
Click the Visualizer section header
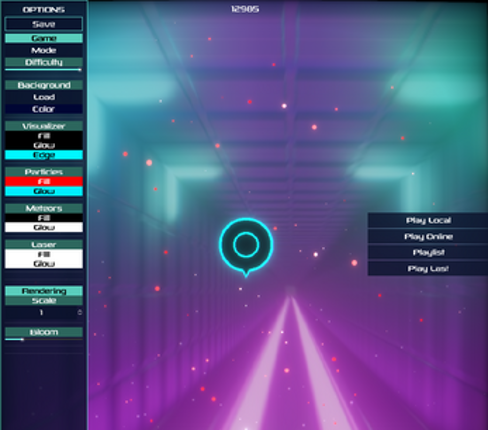(44, 126)
